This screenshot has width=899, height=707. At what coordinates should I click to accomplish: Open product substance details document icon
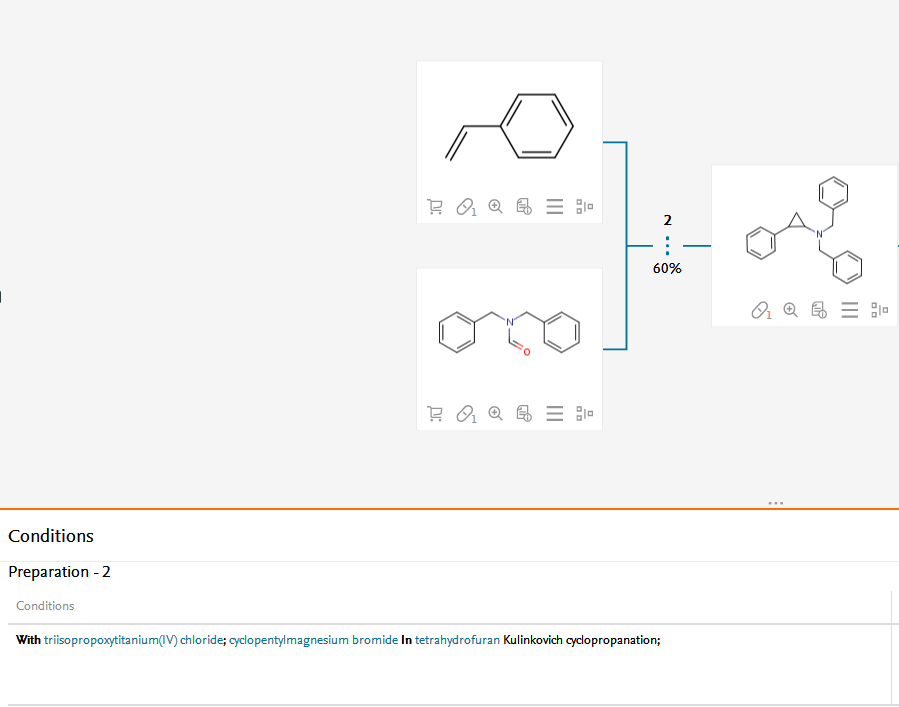coord(819,310)
